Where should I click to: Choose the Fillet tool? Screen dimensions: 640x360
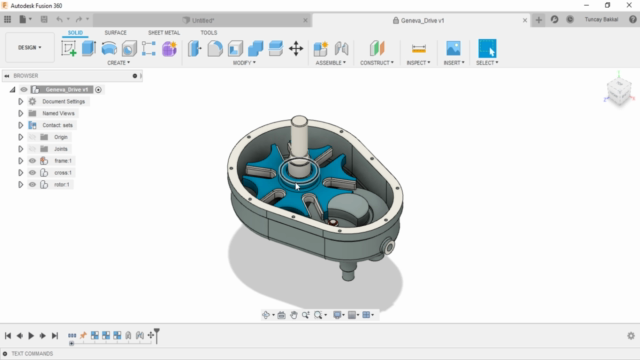click(x=215, y=49)
